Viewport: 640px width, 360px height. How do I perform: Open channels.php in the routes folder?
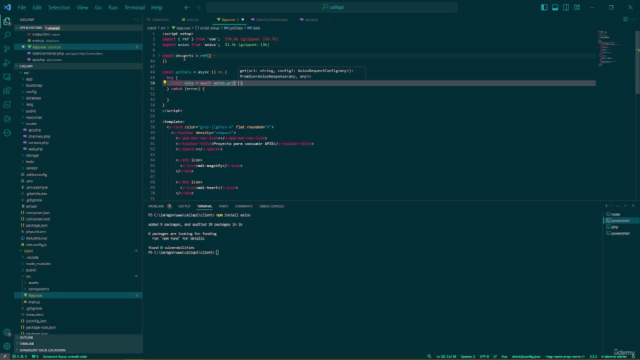coord(39,136)
